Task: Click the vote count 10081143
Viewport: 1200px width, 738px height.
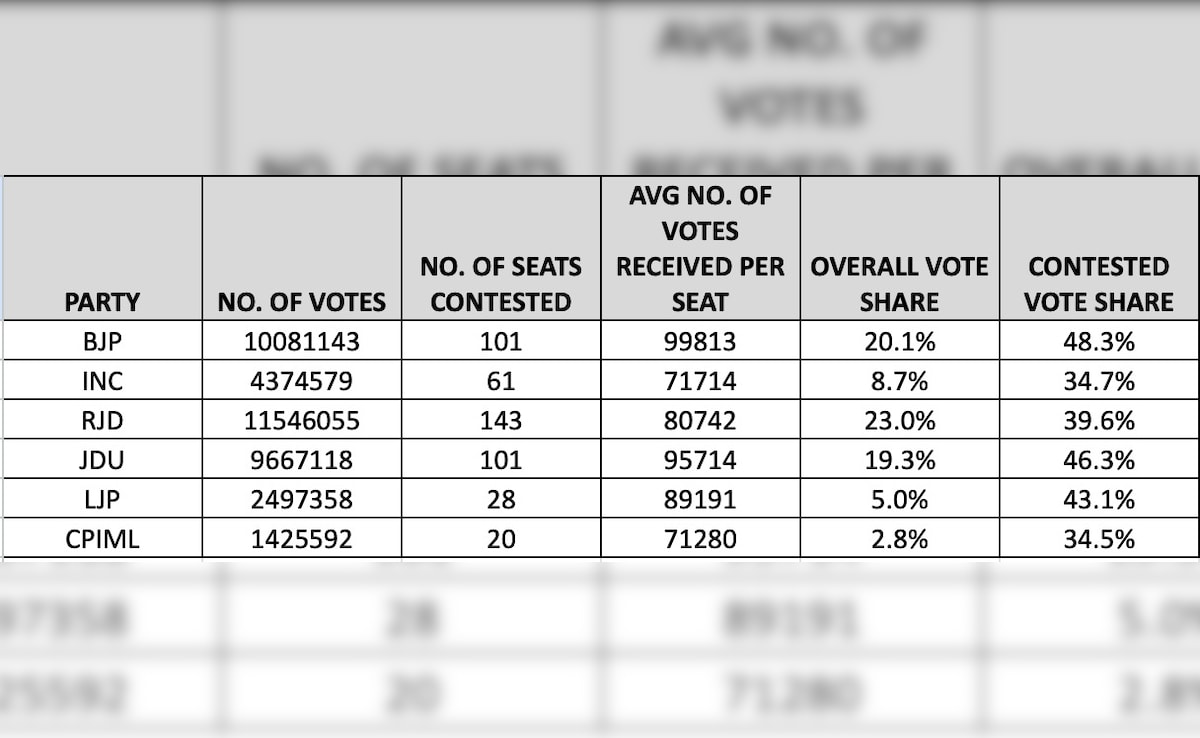Action: (x=301, y=341)
